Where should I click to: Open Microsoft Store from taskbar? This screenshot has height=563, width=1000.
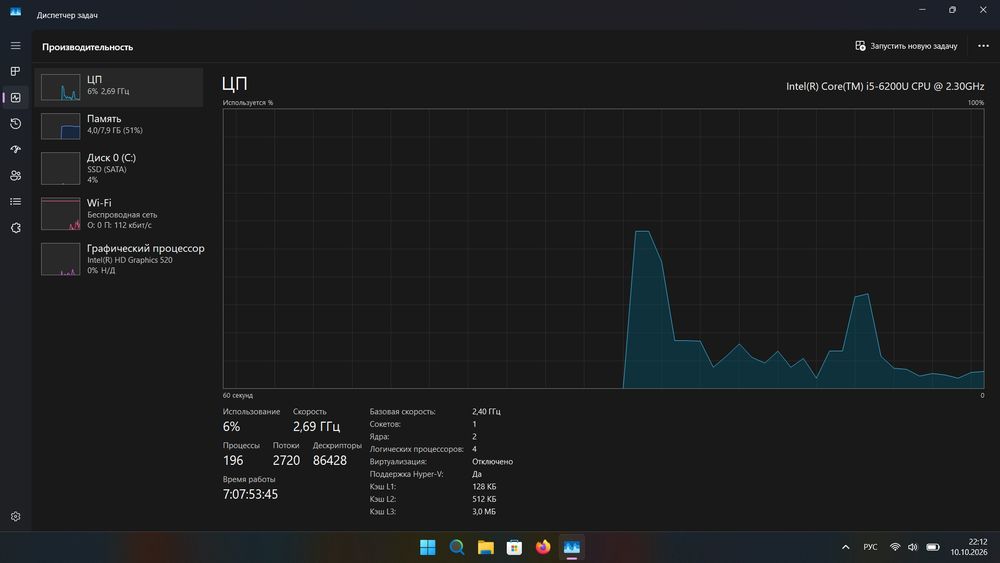(514, 547)
